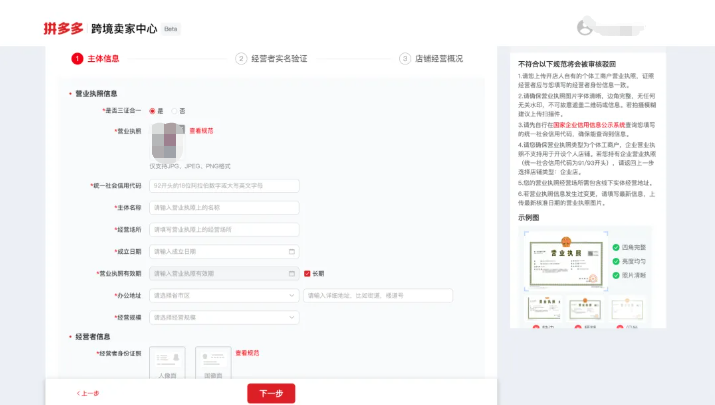The width and height of the screenshot is (715, 405).
Task: Open the 办公地址 province/city dropdown
Action: click(x=224, y=296)
